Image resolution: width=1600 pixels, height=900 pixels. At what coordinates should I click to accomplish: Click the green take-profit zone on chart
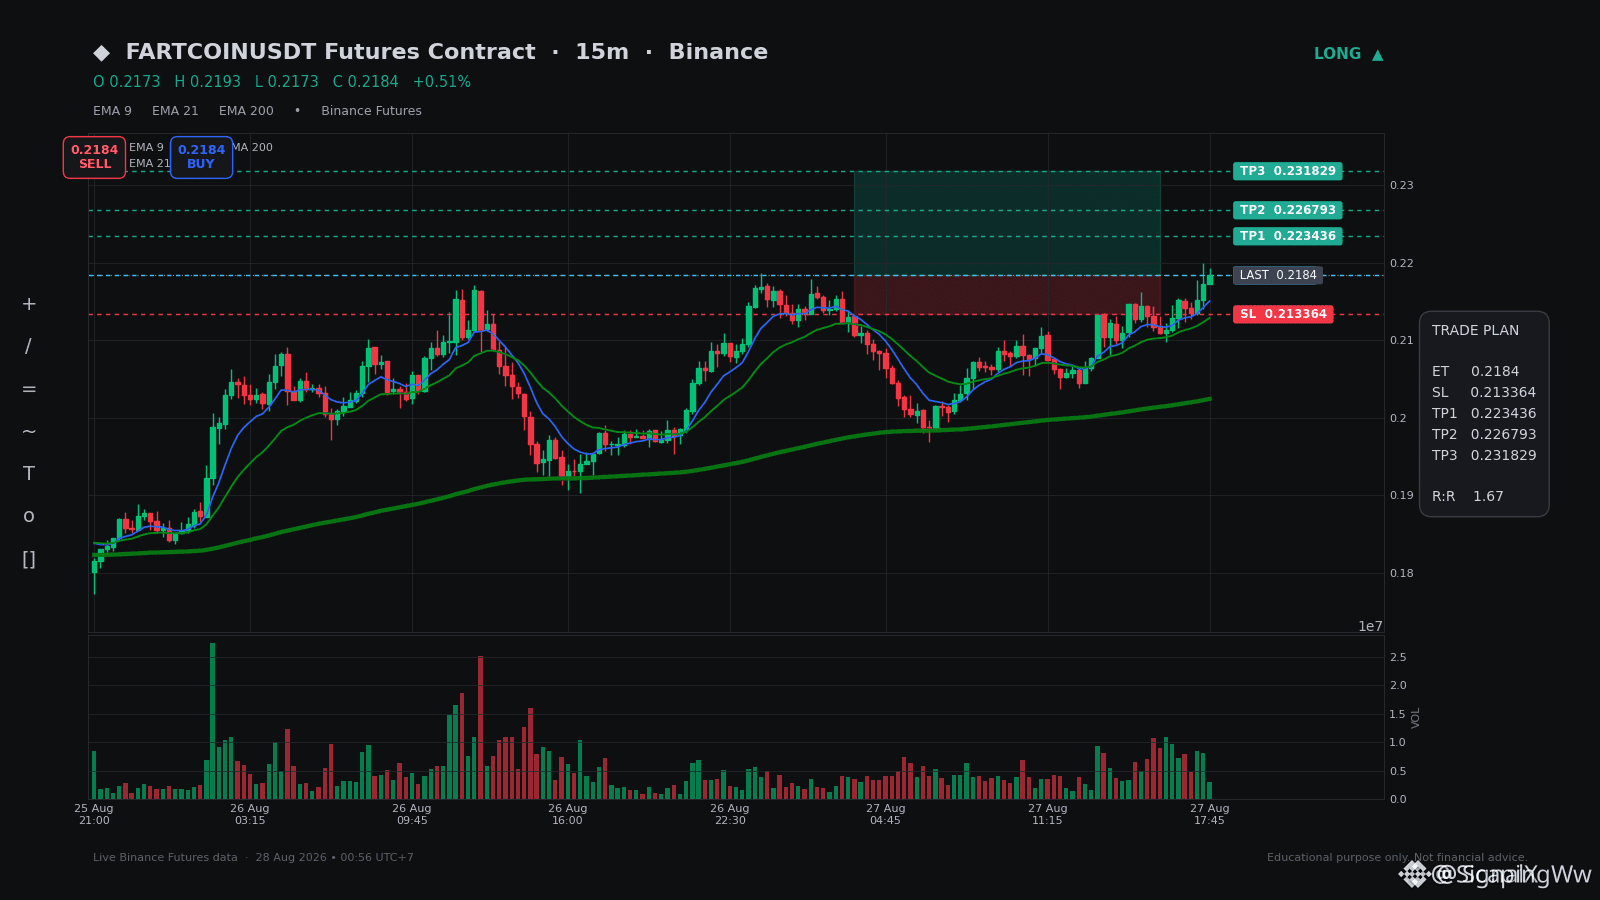click(x=1007, y=223)
